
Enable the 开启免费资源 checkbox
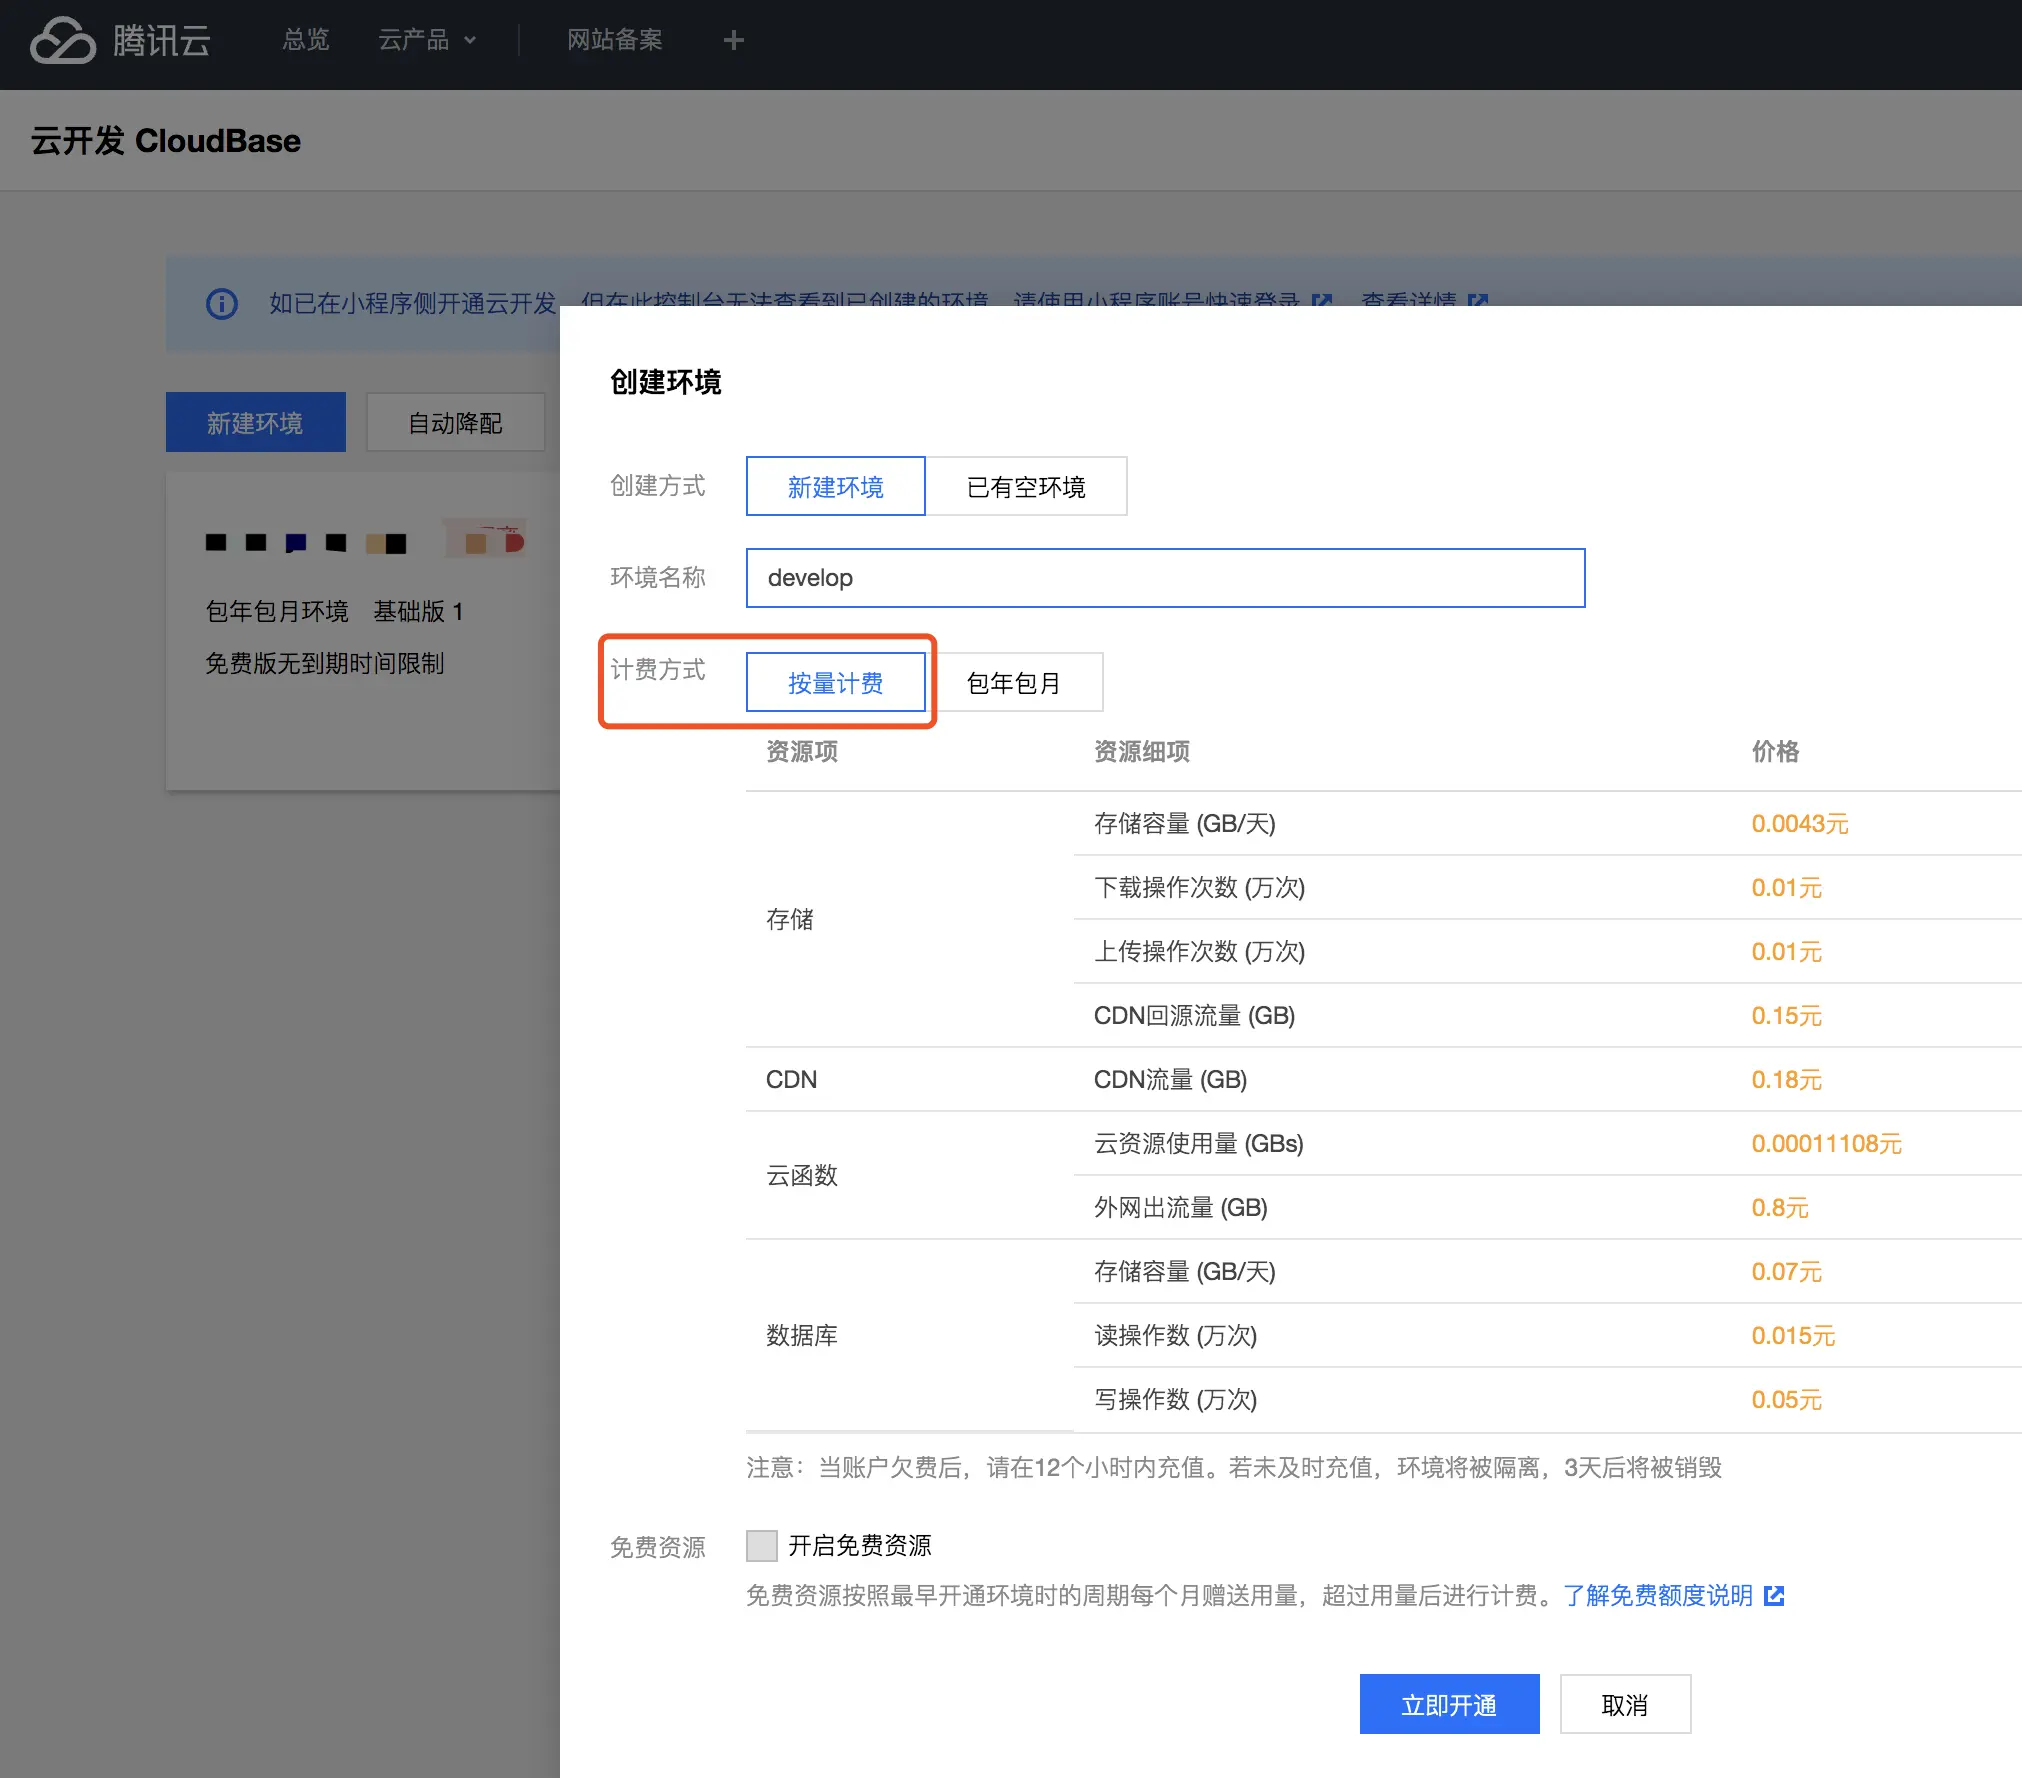tap(762, 1545)
